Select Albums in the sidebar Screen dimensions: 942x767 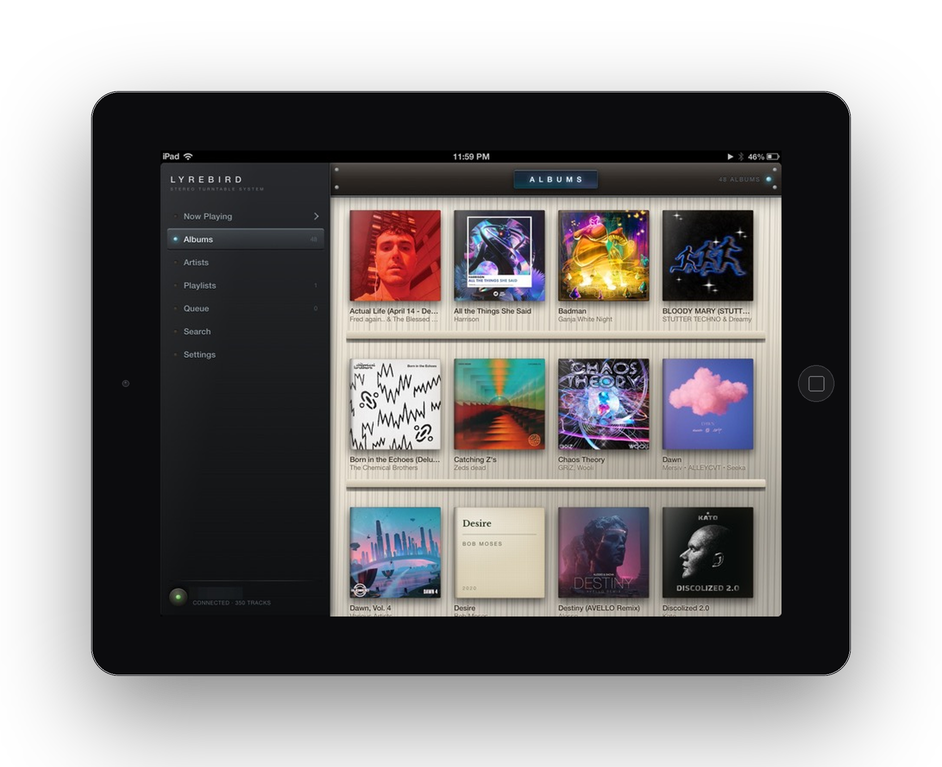[x=245, y=239]
